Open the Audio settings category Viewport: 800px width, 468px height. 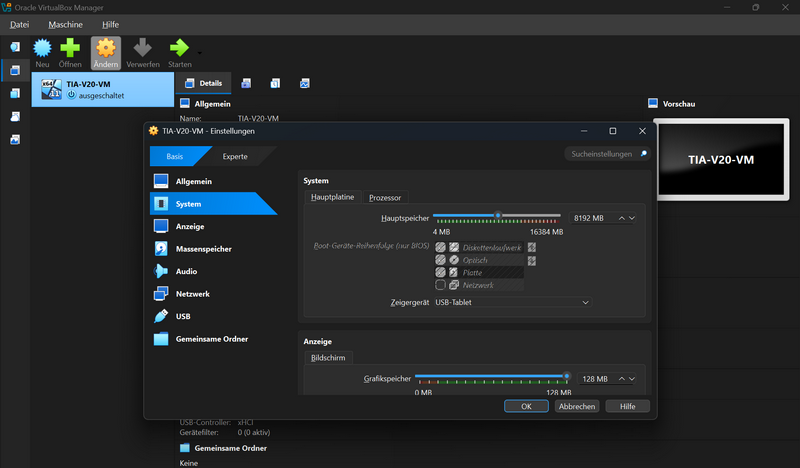pyautogui.click(x=186, y=271)
